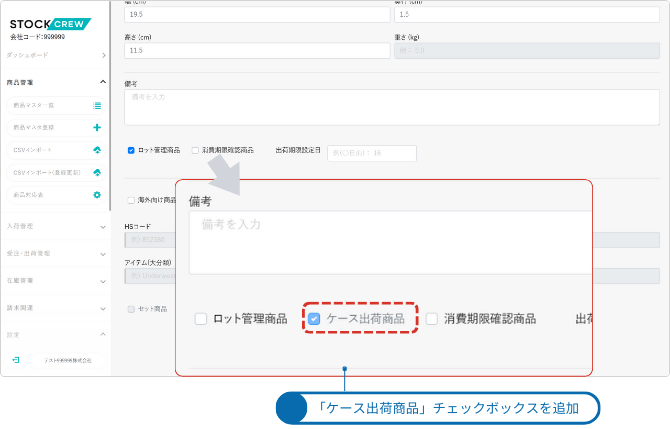Click the chevron arrow next to ダッシュボード

[x=103, y=56]
